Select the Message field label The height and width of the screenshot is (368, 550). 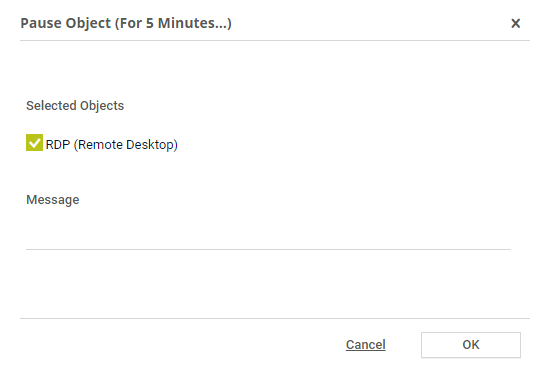(53, 200)
